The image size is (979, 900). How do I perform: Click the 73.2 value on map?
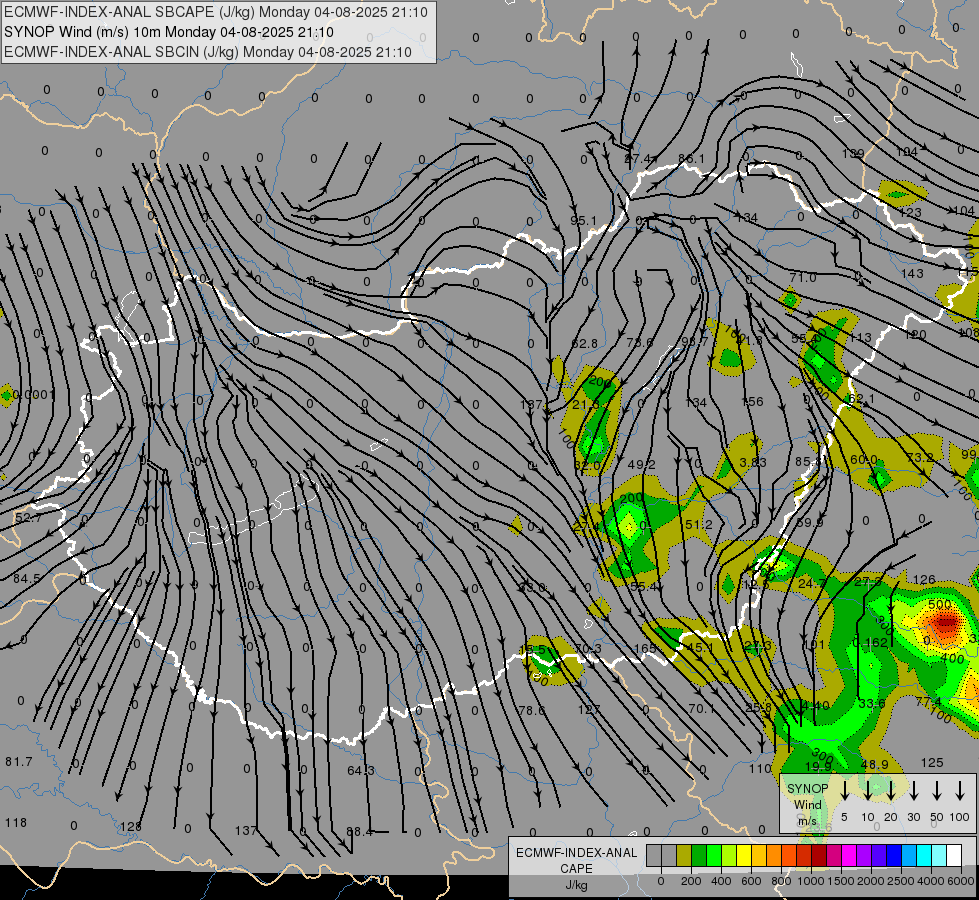click(920, 457)
